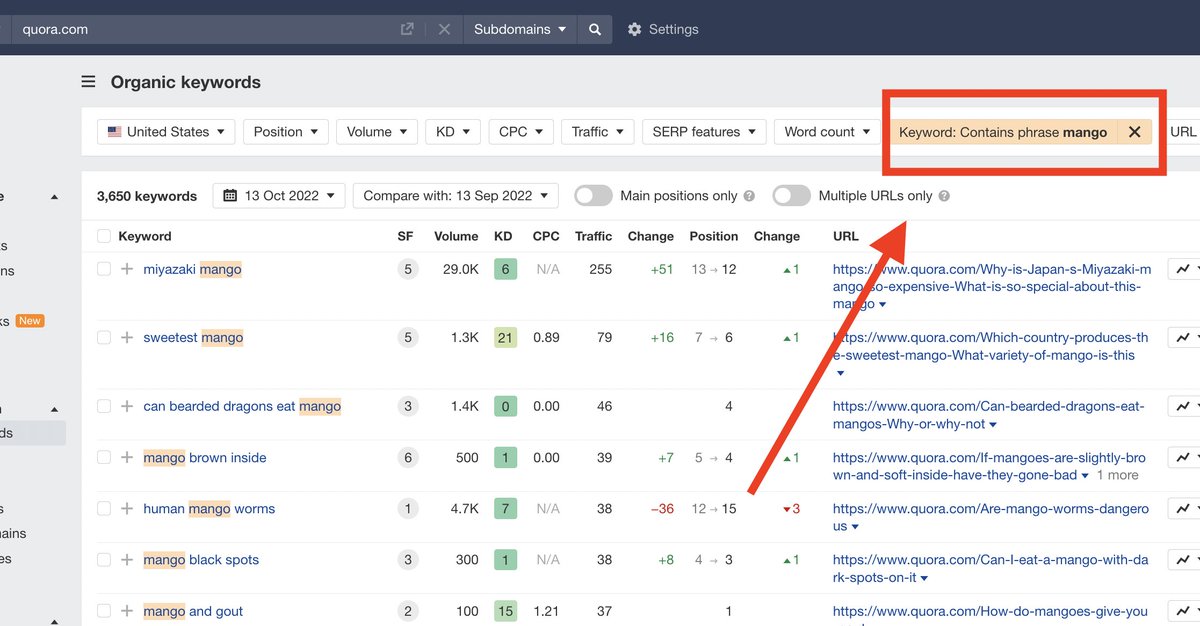Open the KD filter dropdown

453,132
